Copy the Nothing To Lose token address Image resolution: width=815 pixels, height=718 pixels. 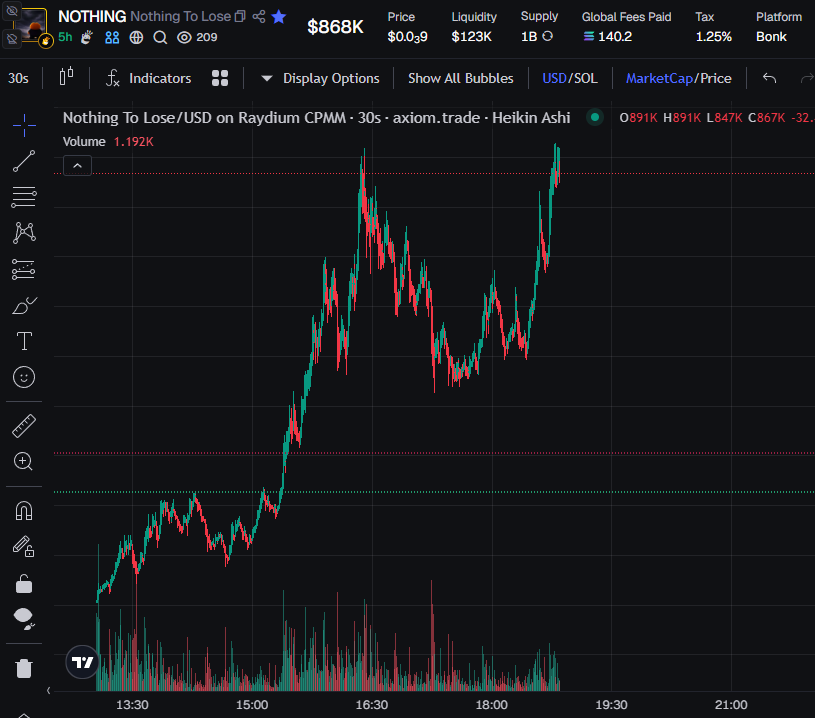(240, 17)
